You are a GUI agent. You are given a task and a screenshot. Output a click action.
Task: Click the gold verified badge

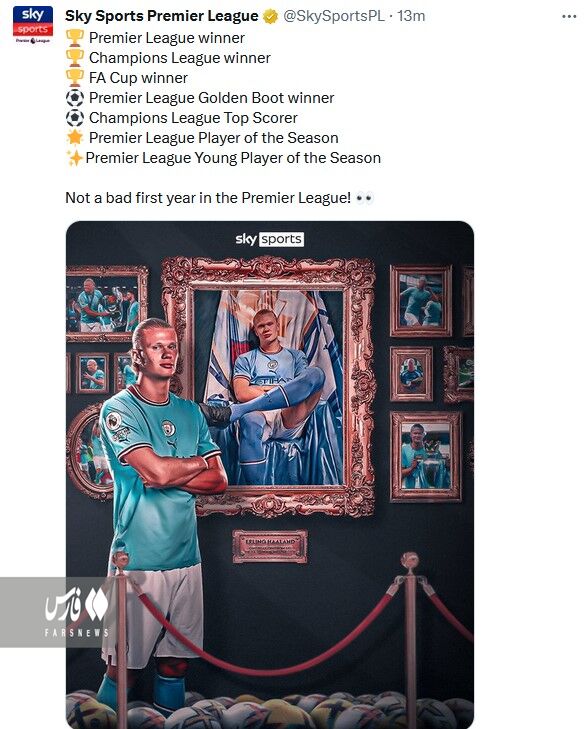click(270, 16)
